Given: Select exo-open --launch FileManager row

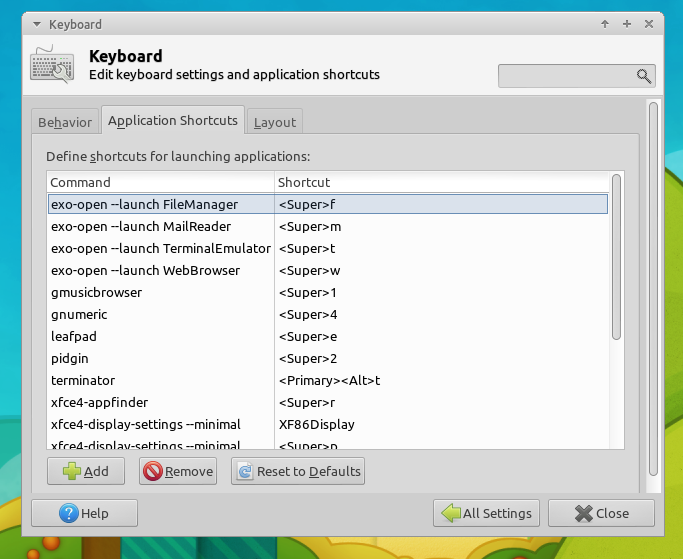Looking at the screenshot, I should coord(328,204).
